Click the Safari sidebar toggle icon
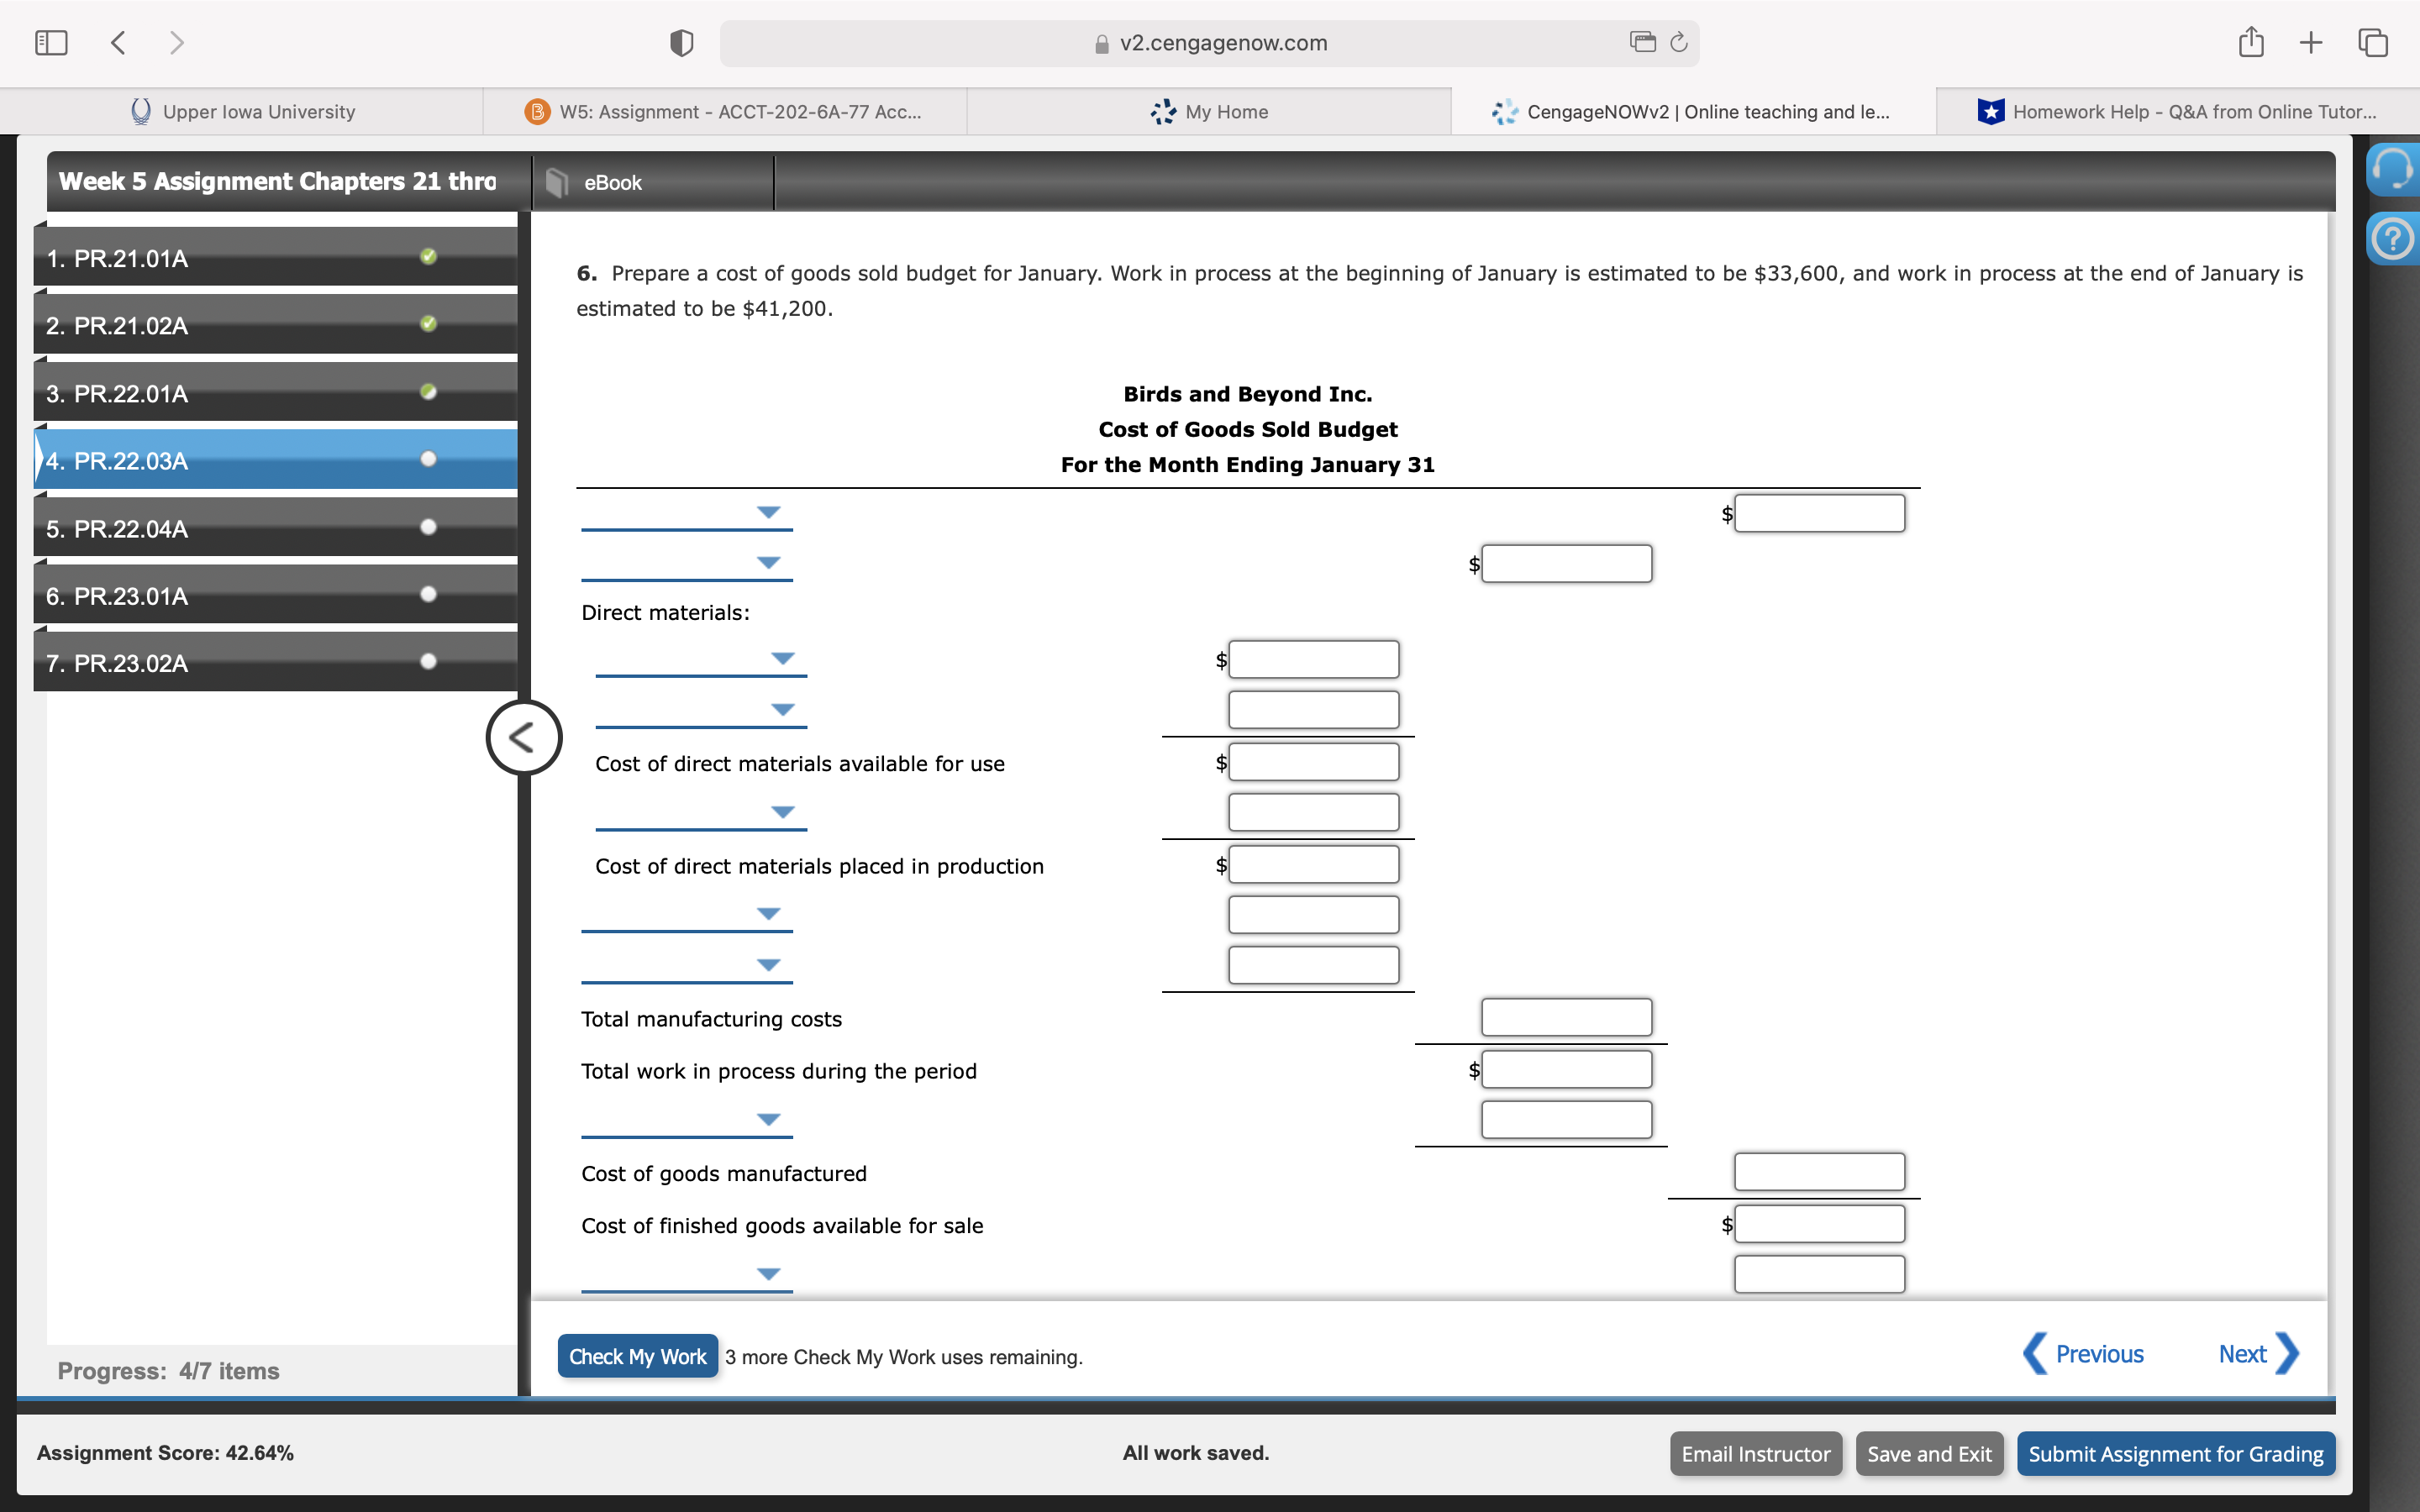The image size is (2420, 1512). [51, 43]
